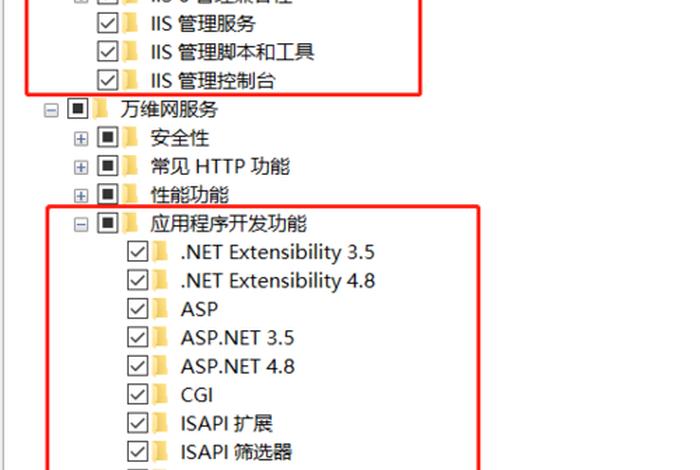Select the '应用程序开发功能' label
Viewport: 700px width, 470px height.
(x=229, y=223)
